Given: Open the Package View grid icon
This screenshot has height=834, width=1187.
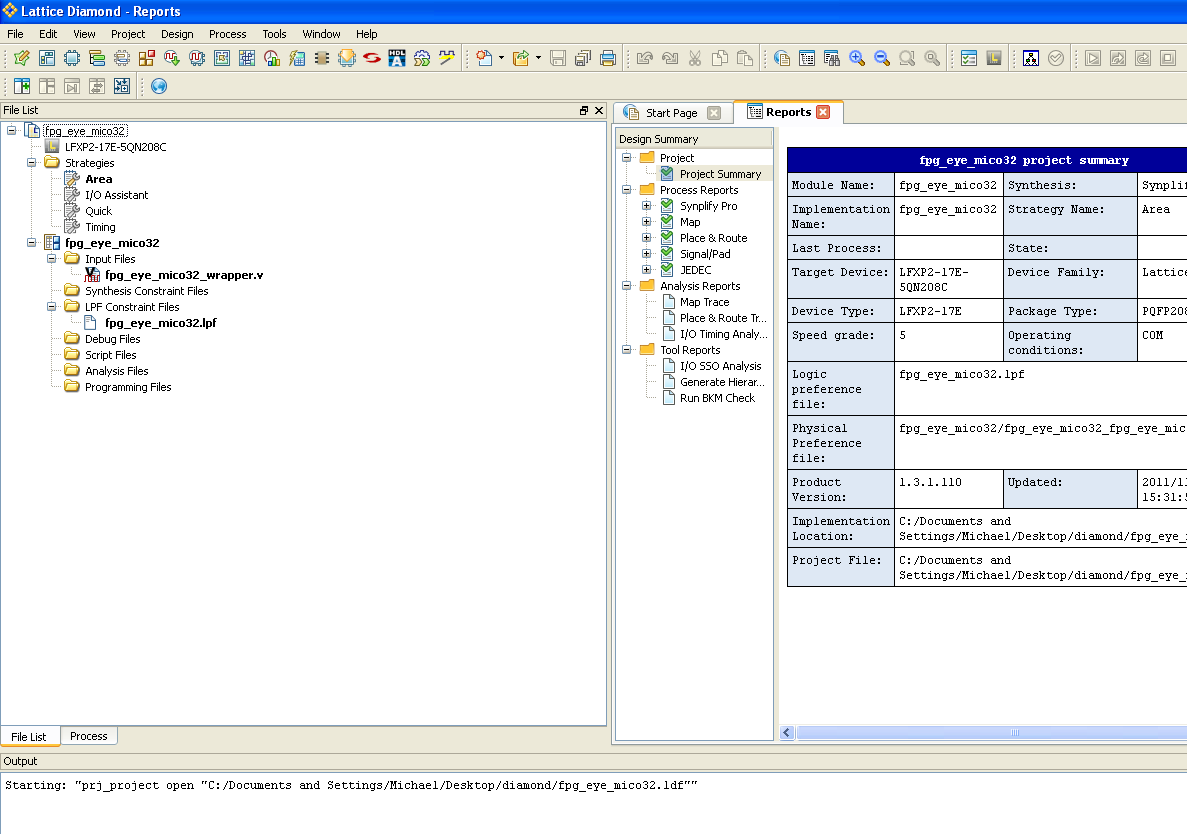Looking at the screenshot, I should [47, 58].
